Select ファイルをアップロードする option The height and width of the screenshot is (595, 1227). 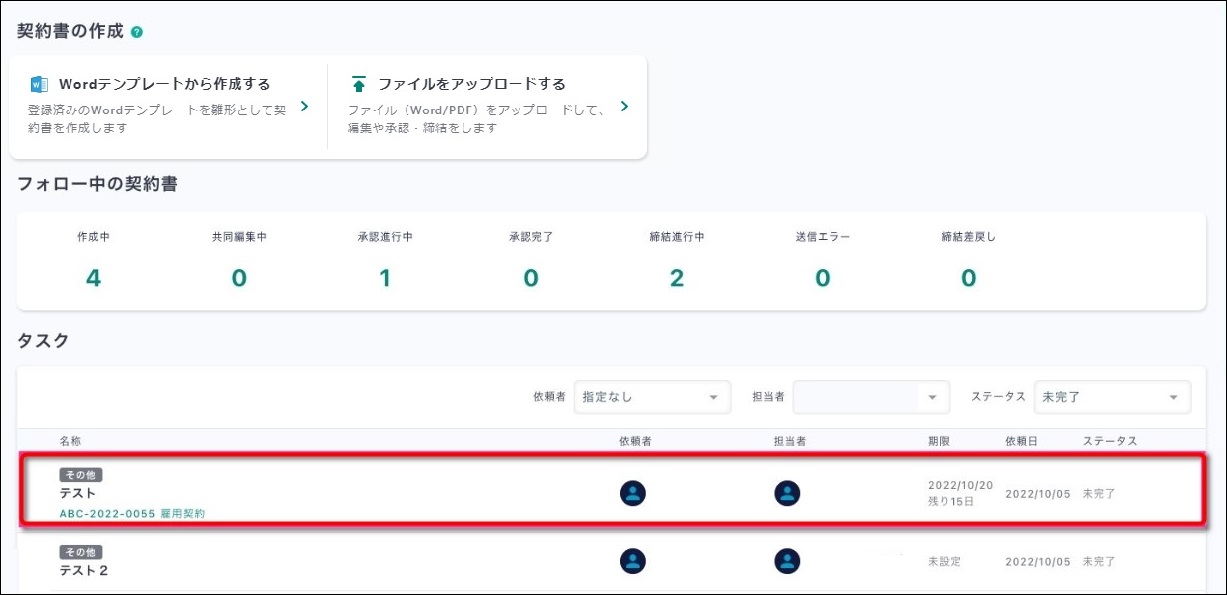point(472,84)
